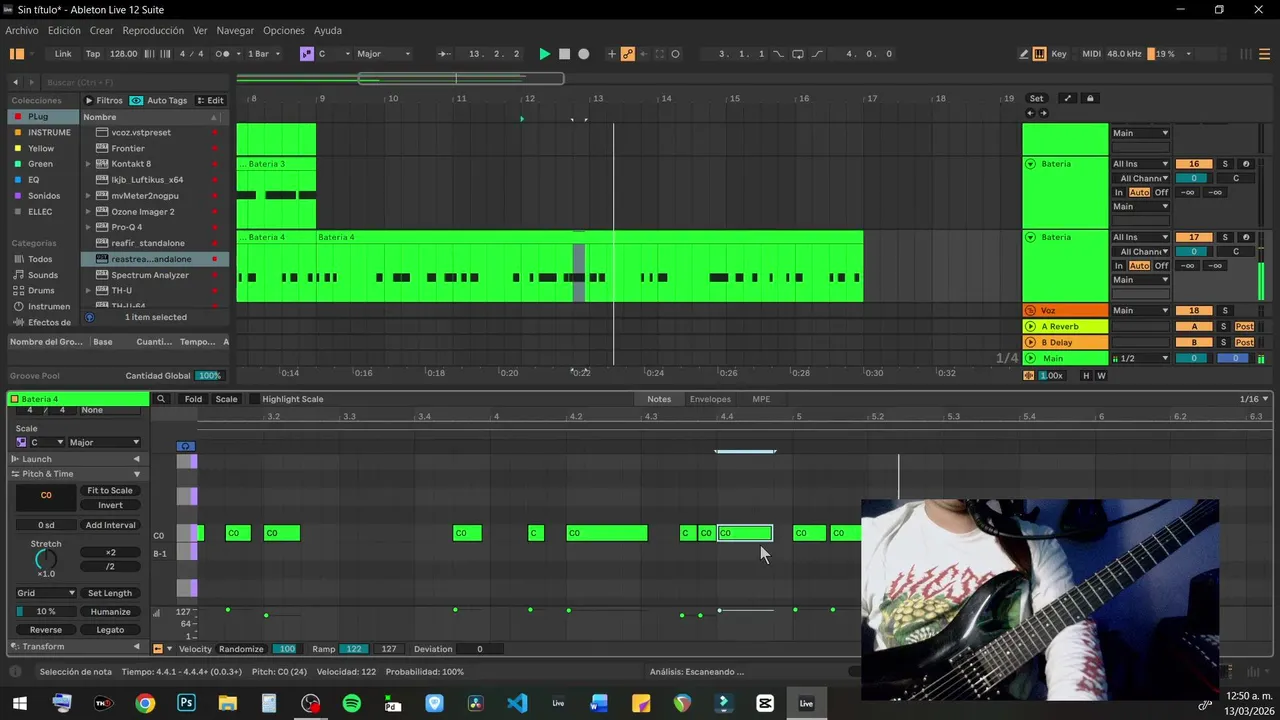Select the Spectrum Analyzer browser item
Viewport: 1280px width, 720px height.
point(150,275)
